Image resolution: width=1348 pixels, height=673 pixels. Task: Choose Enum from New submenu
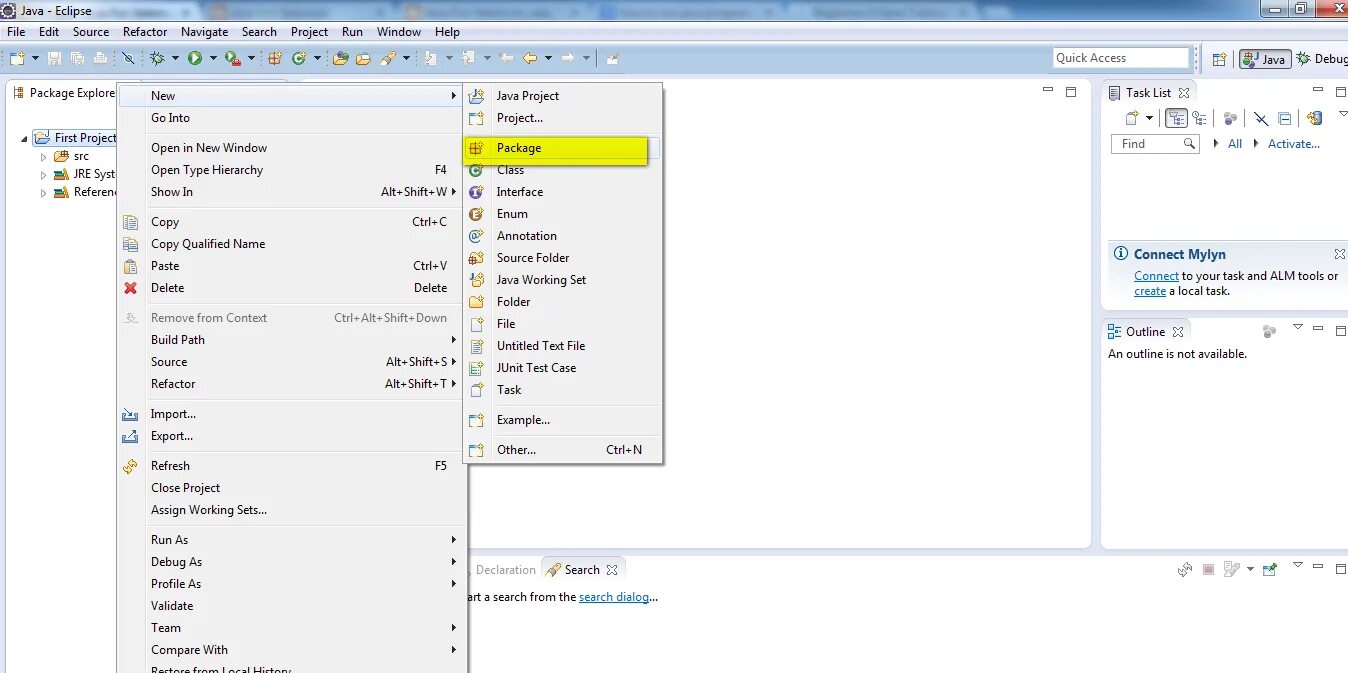coord(562,214)
